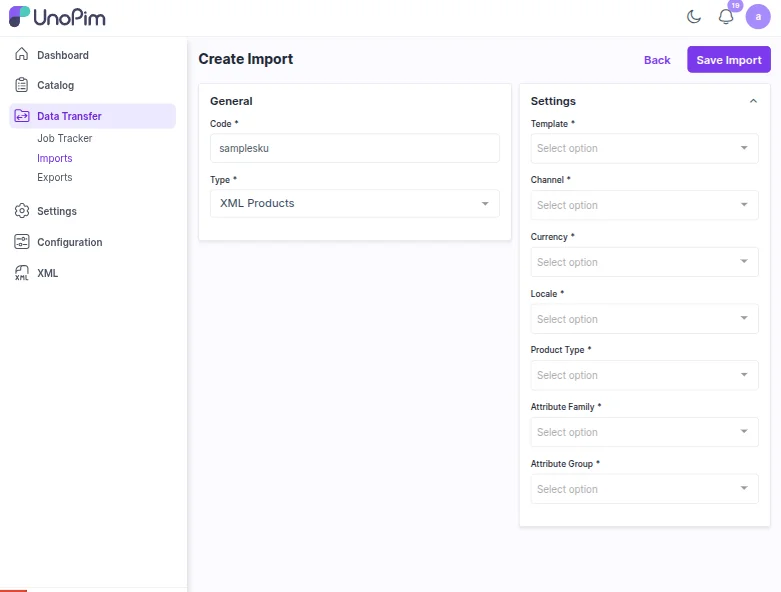
Task: Toggle dark mode moon icon
Action: tap(694, 17)
